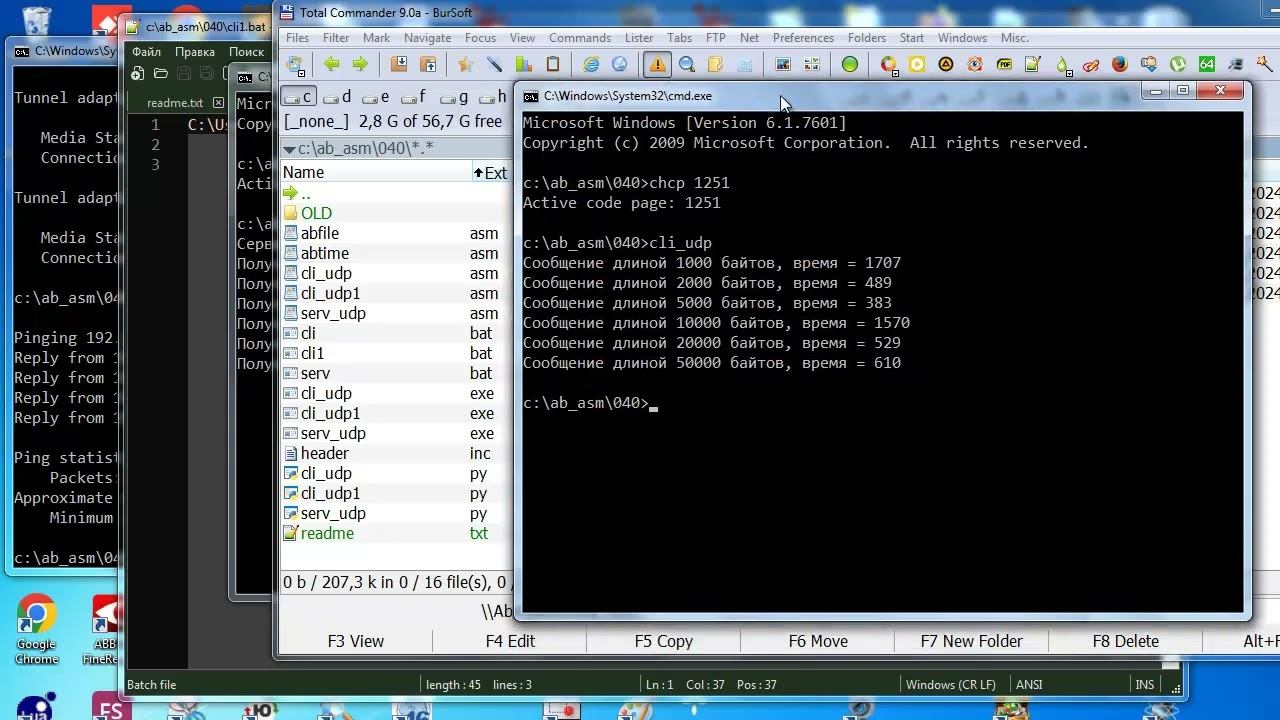1280x720 pixels.
Task: Click the green circle toolbar icon
Action: click(x=849, y=64)
